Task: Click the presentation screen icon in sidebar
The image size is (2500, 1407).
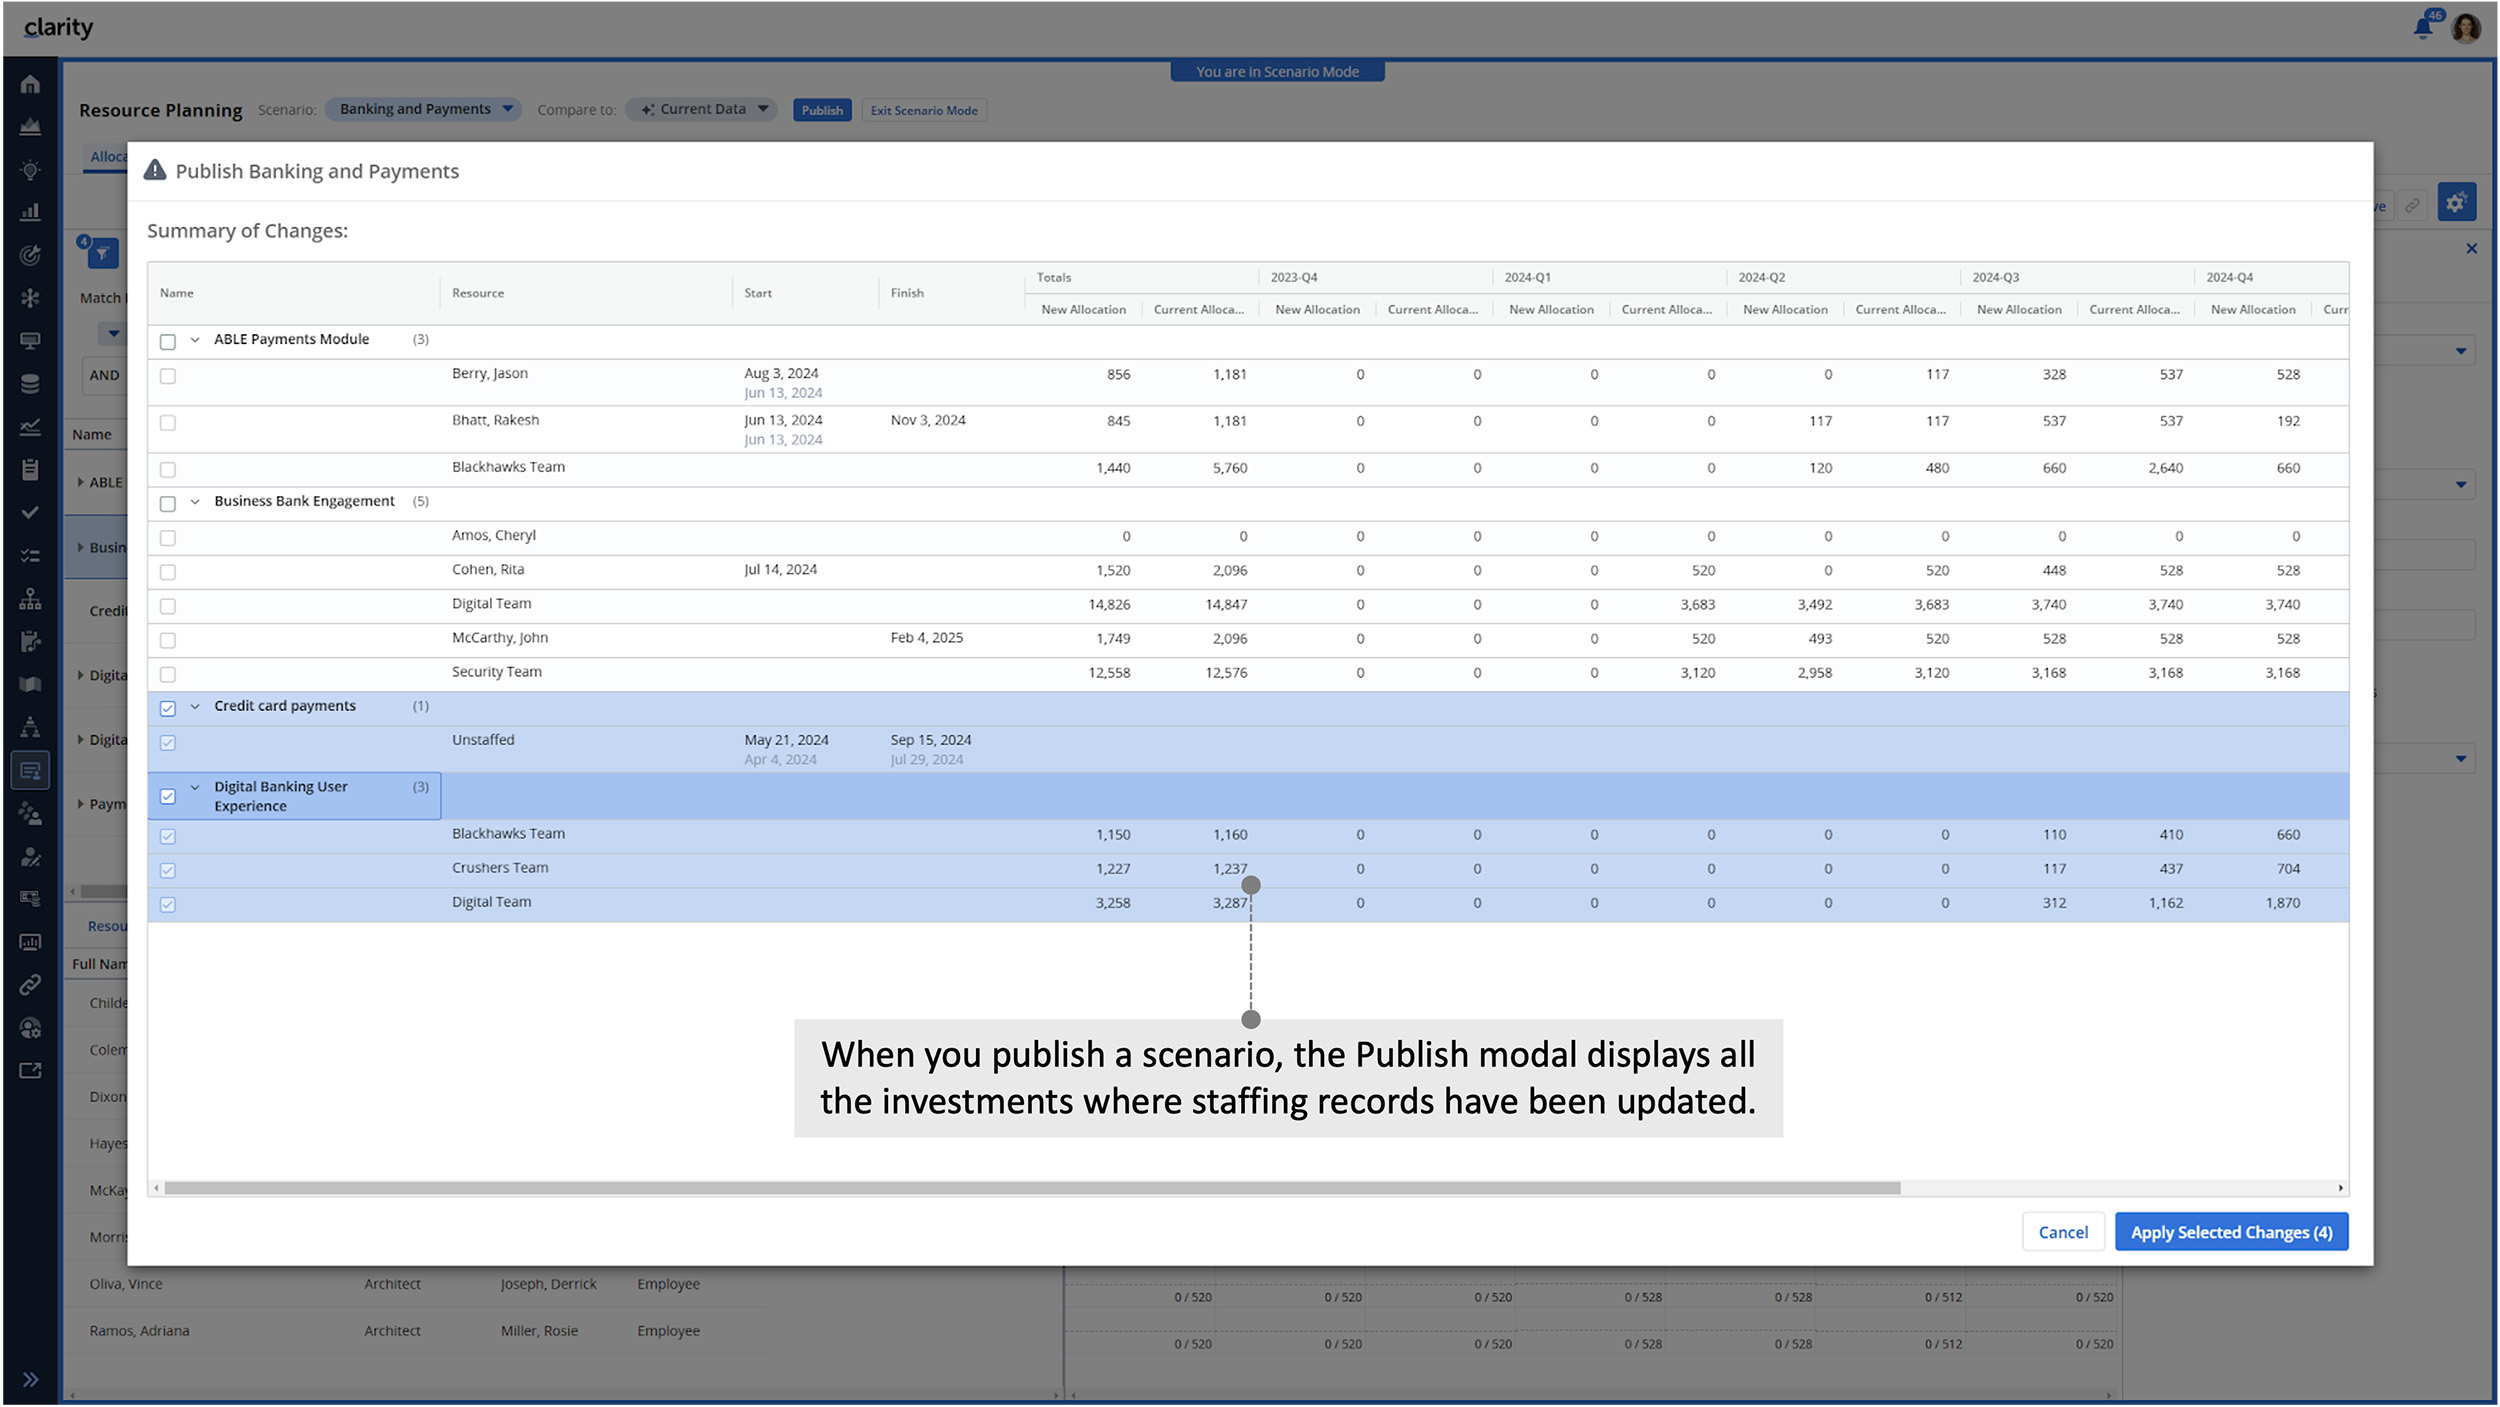Action: pyautogui.click(x=30, y=341)
